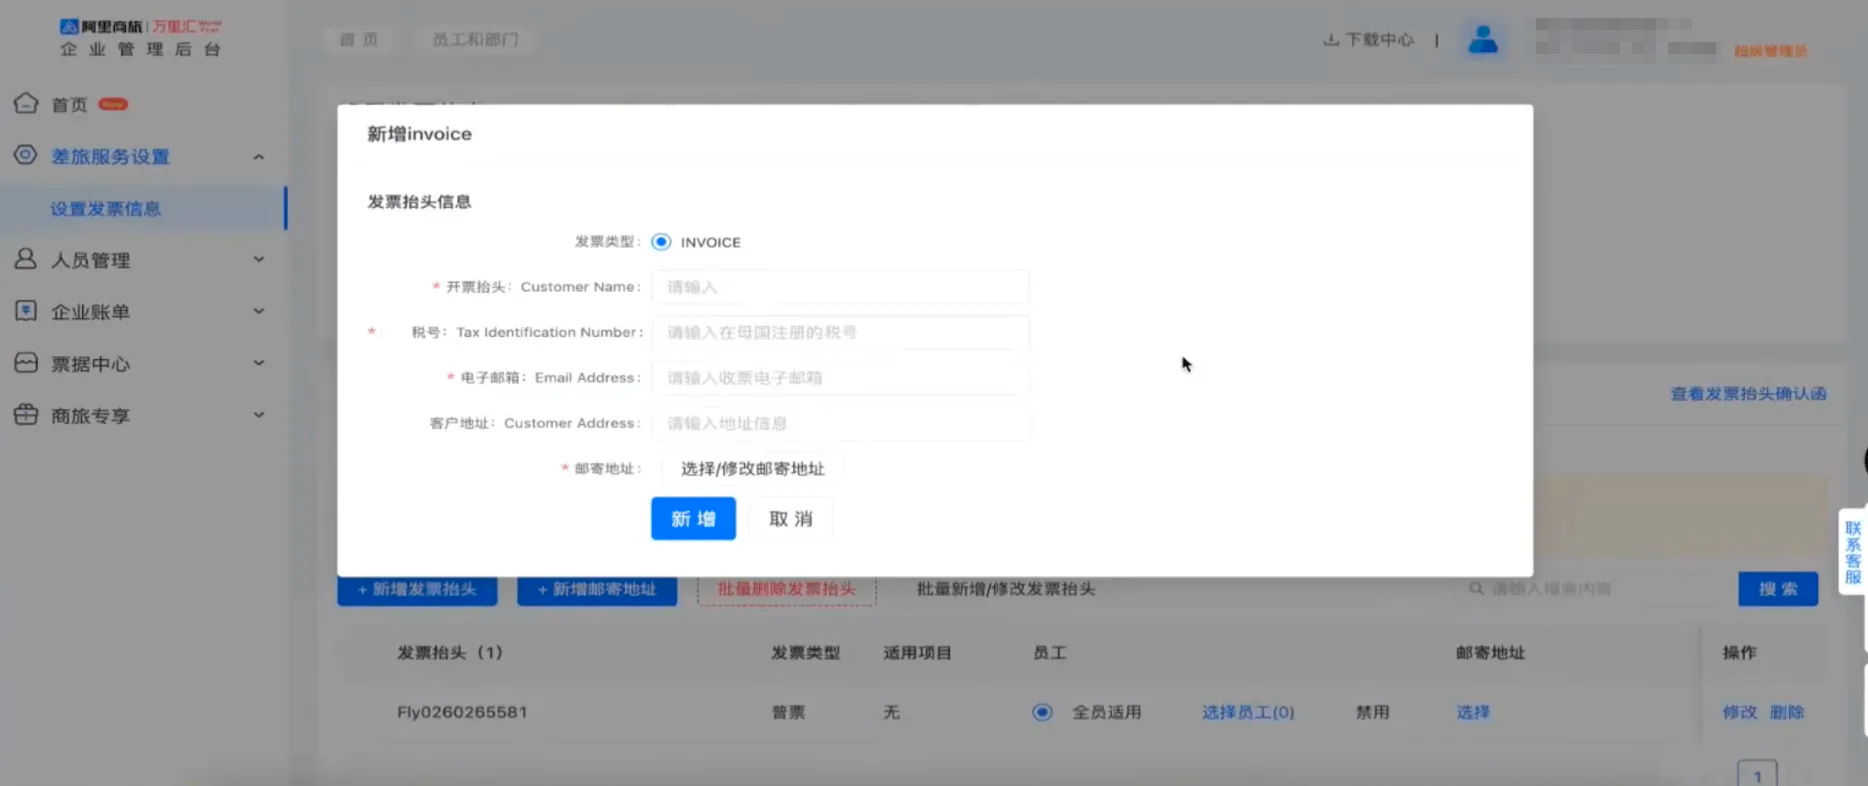Click the 人员管理 person icon

pyautogui.click(x=26, y=259)
